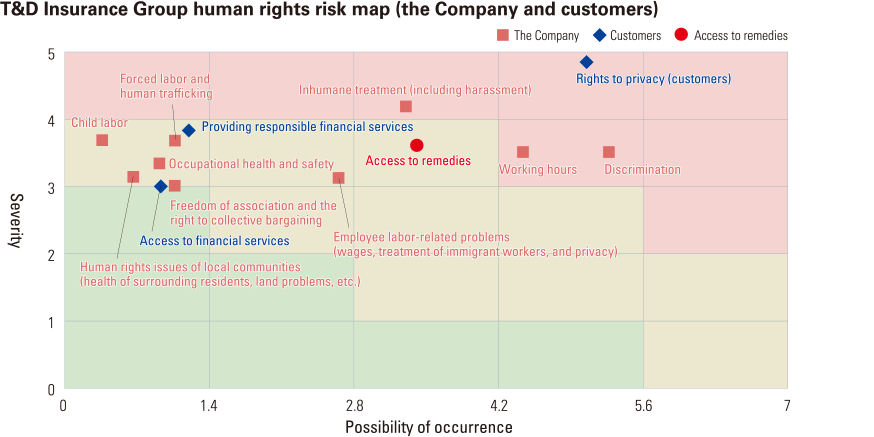Select the Employee labor-related problems square
Image resolution: width=874 pixels, height=437 pixels.
click(338, 178)
